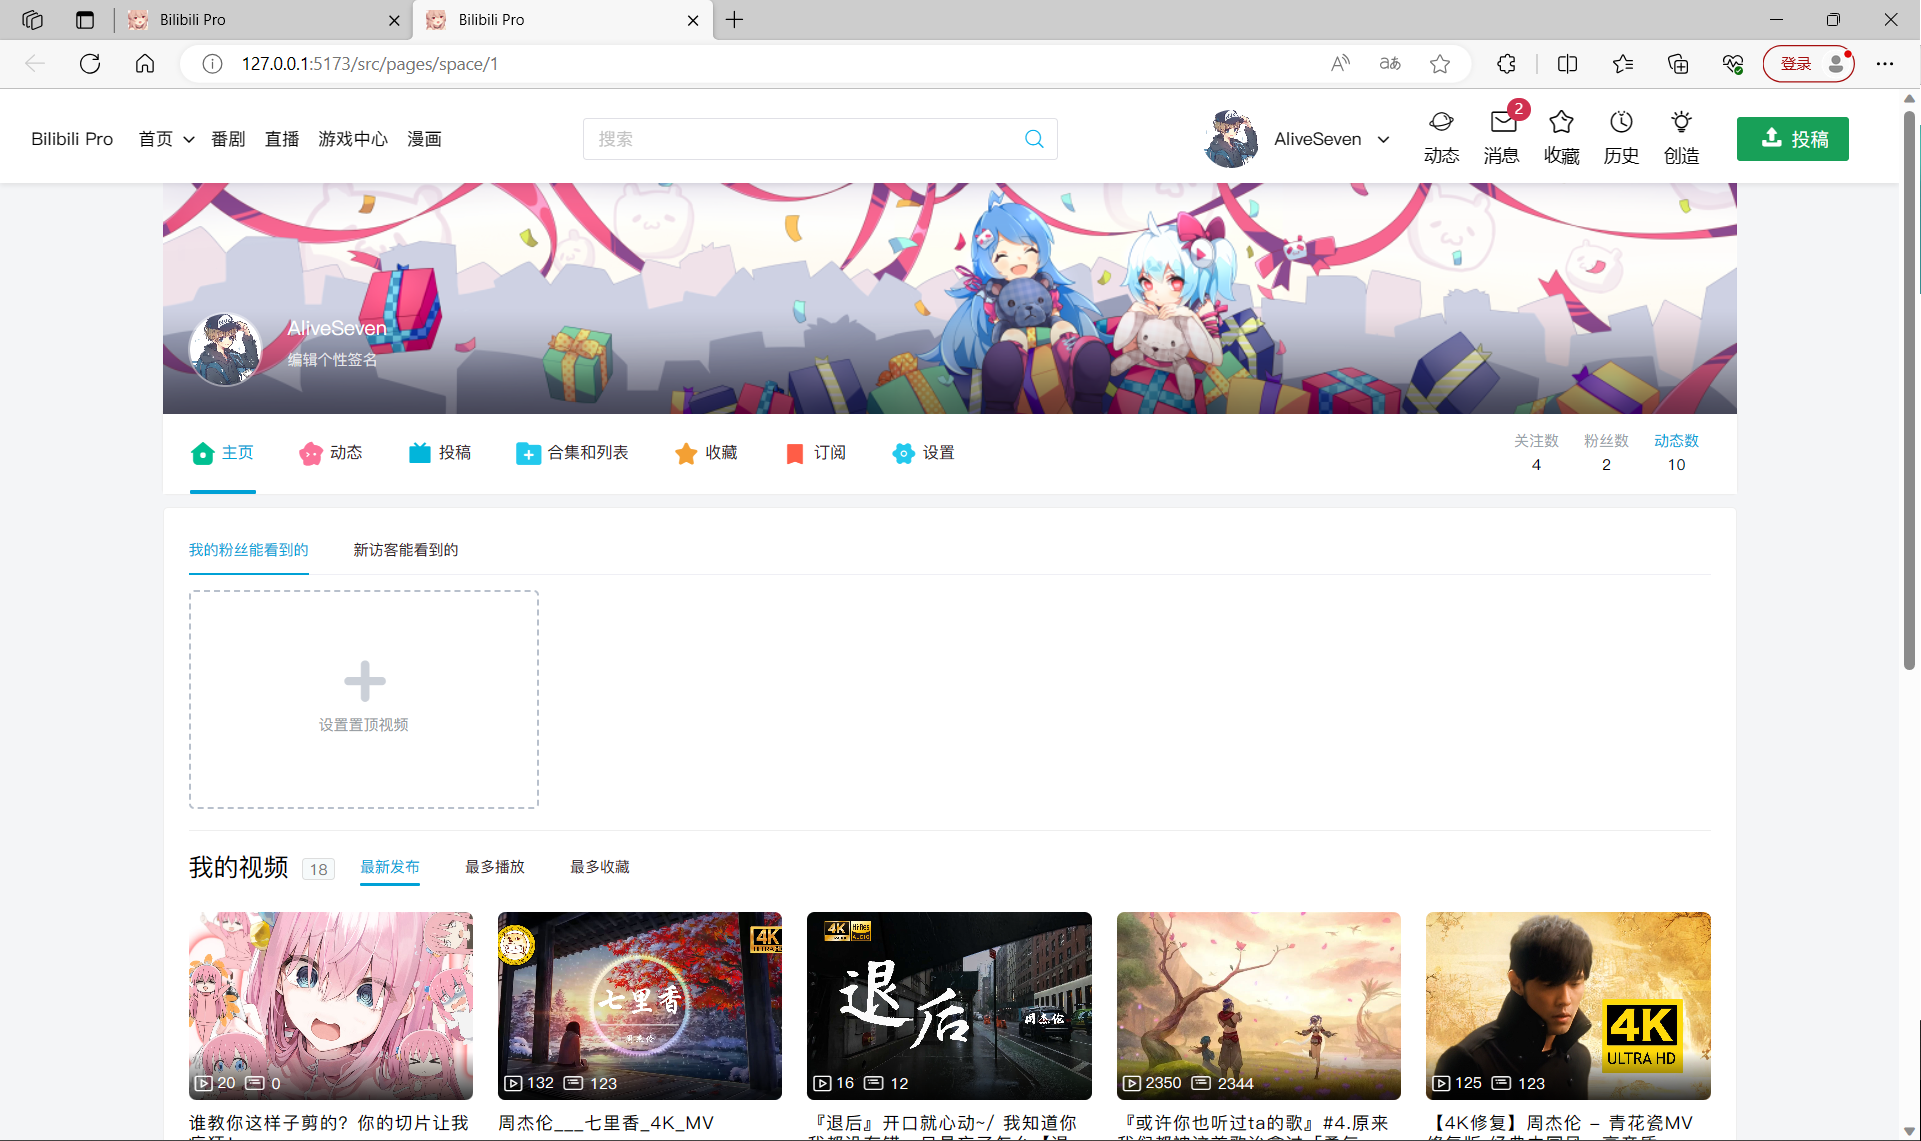Expand the 首页 dropdown menu
The width and height of the screenshot is (1921, 1141).
[166, 139]
